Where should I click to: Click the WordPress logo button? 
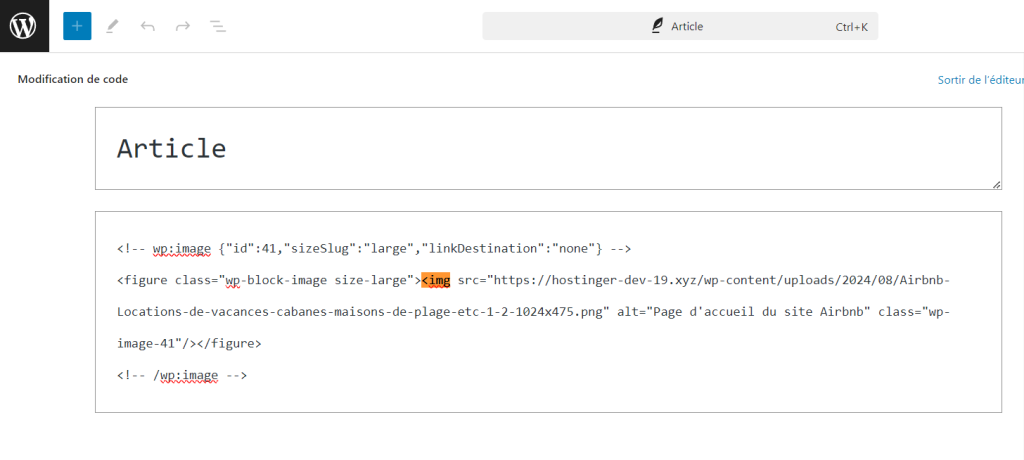pos(24,26)
